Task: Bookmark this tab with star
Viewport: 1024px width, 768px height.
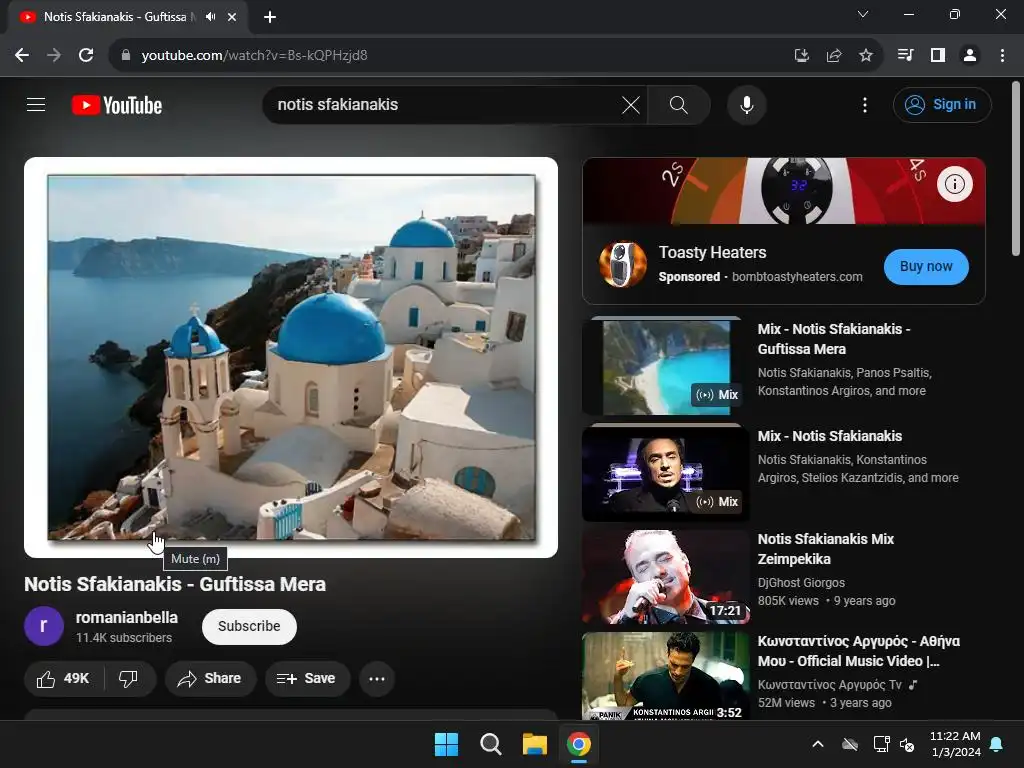Action: [x=865, y=55]
